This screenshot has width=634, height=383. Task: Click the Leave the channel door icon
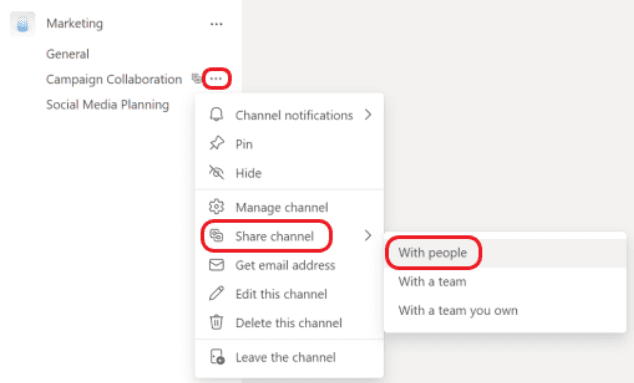217,357
